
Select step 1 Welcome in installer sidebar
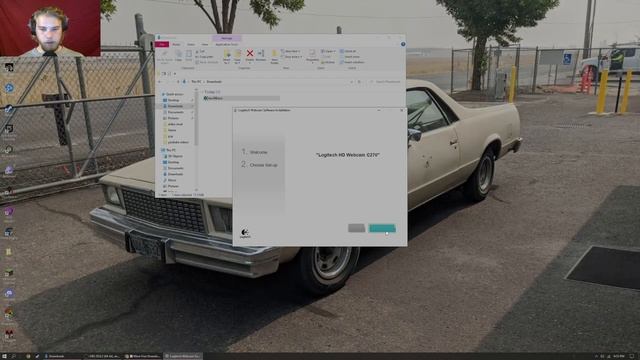click(x=255, y=152)
